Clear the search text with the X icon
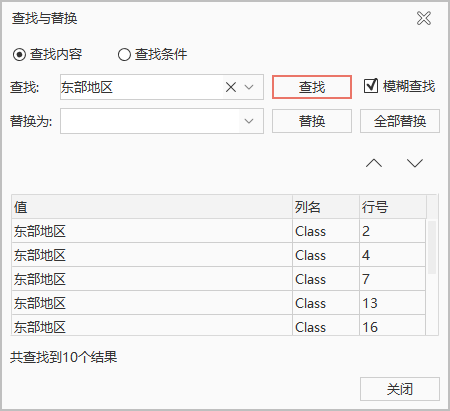Image resolution: width=450 pixels, height=411 pixels. tap(231, 87)
